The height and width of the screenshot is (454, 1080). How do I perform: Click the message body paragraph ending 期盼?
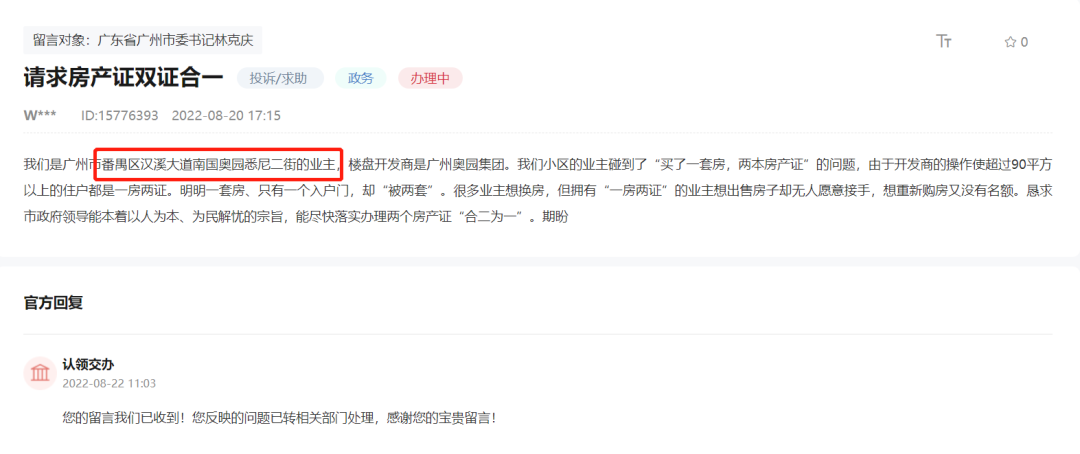point(538,192)
